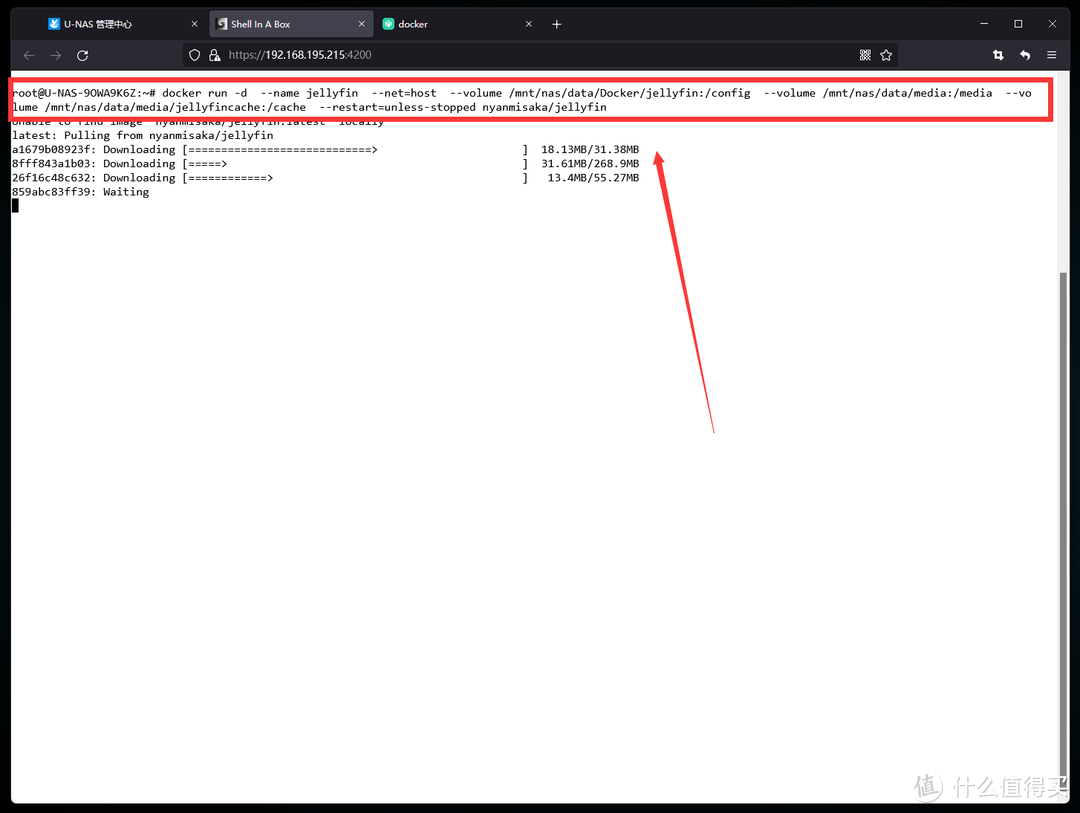Bookmark this page with the star
The image size is (1080, 813).
point(886,55)
